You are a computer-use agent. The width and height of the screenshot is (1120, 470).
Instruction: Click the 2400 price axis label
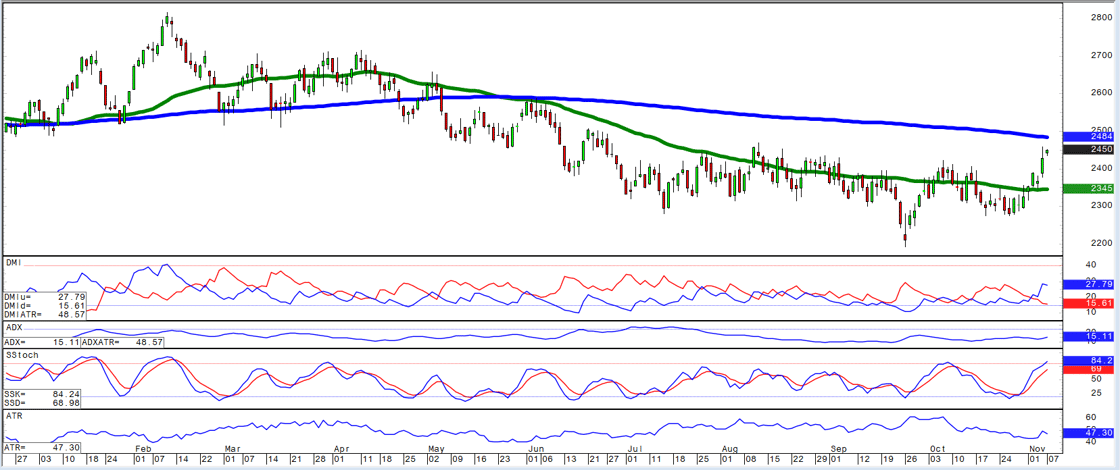pyautogui.click(x=1101, y=169)
